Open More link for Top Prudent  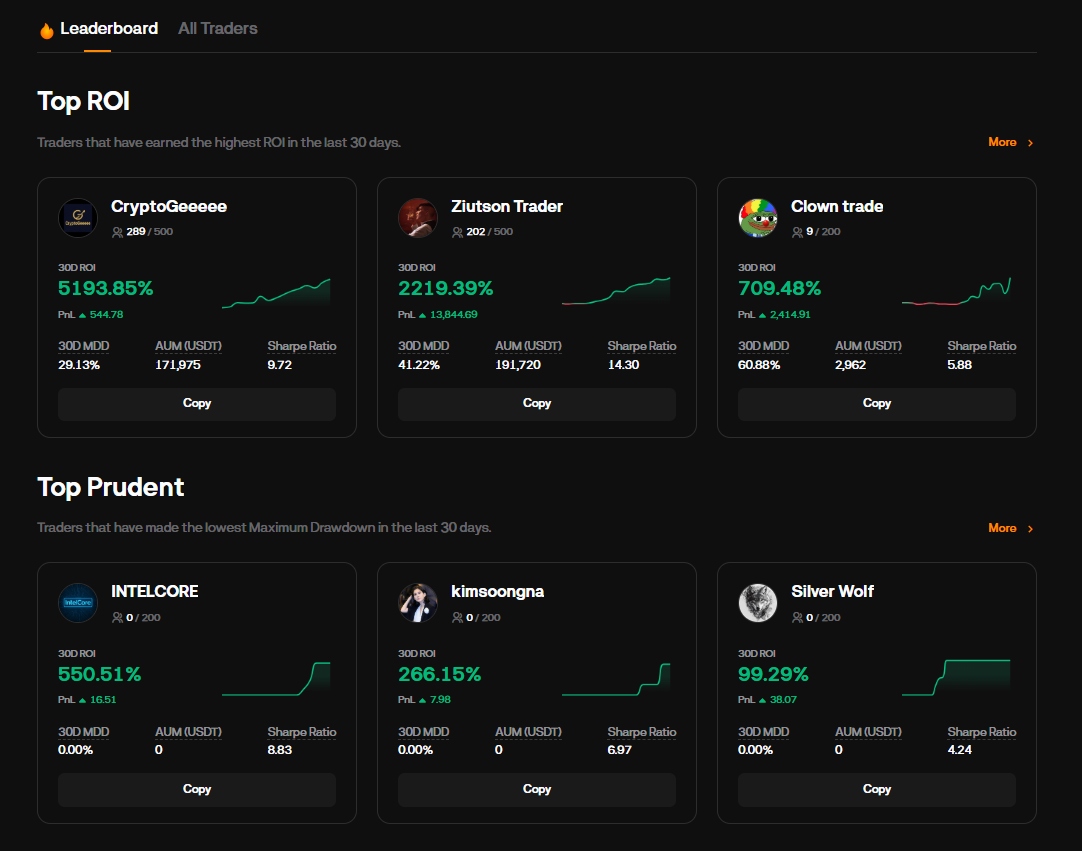point(1002,528)
